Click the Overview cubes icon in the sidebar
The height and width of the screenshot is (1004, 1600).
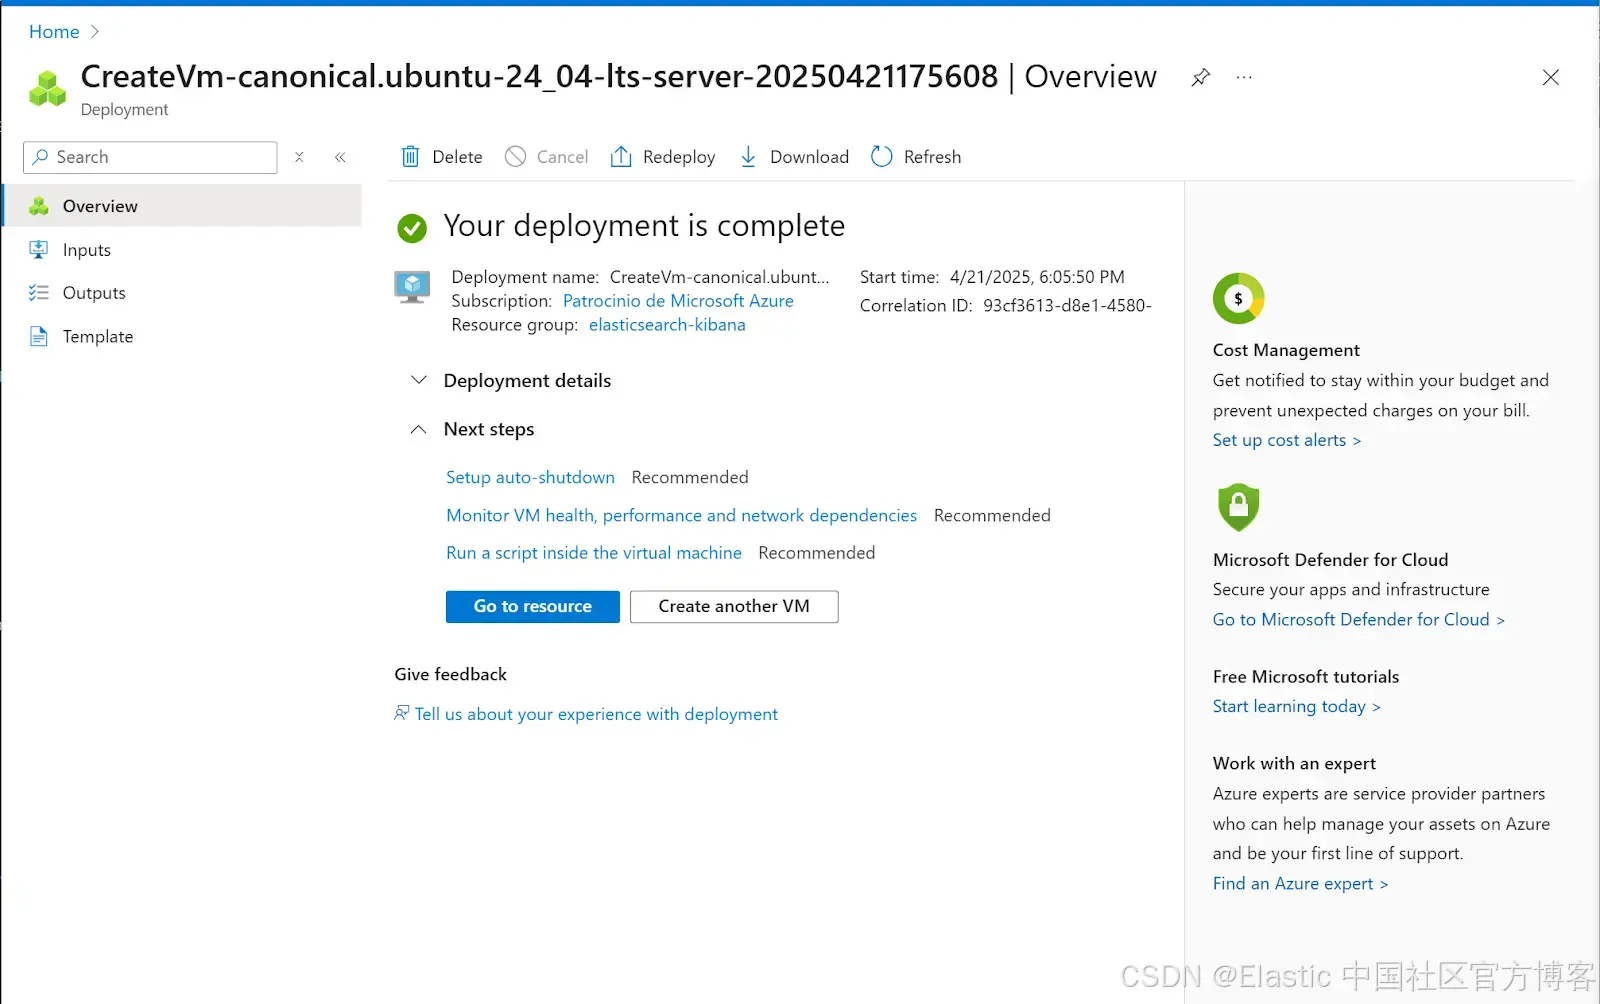click(x=39, y=206)
